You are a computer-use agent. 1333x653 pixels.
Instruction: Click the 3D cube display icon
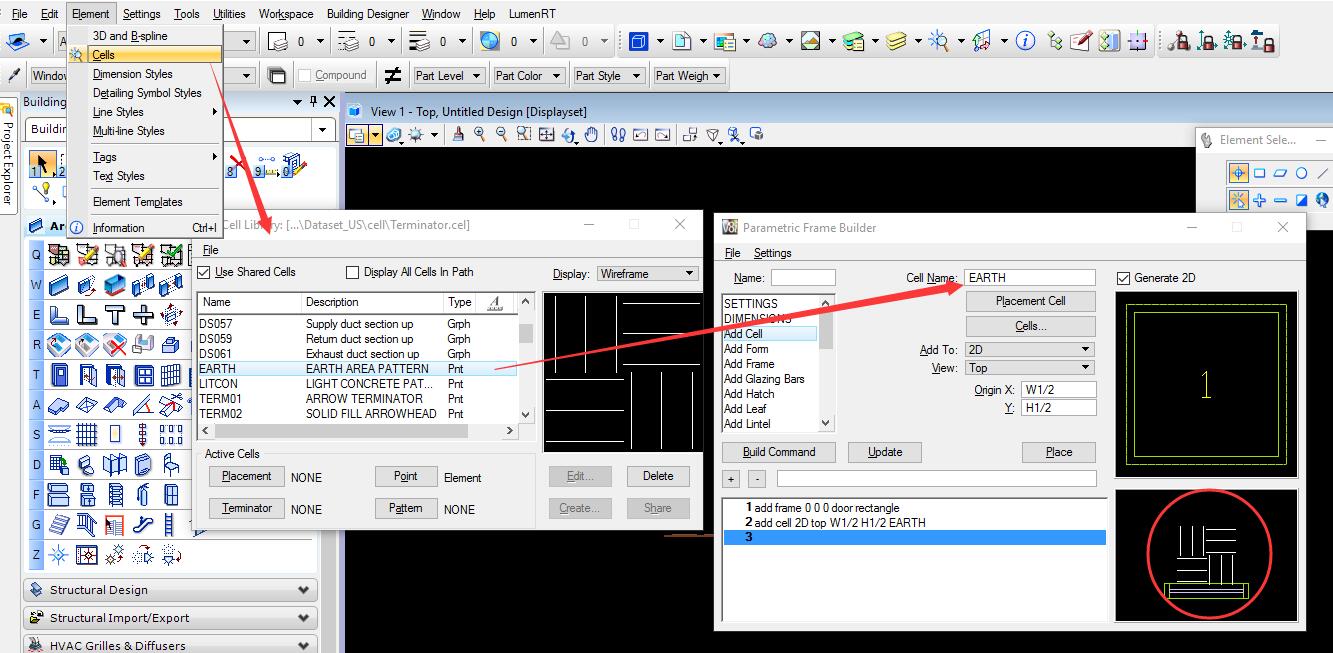click(637, 41)
